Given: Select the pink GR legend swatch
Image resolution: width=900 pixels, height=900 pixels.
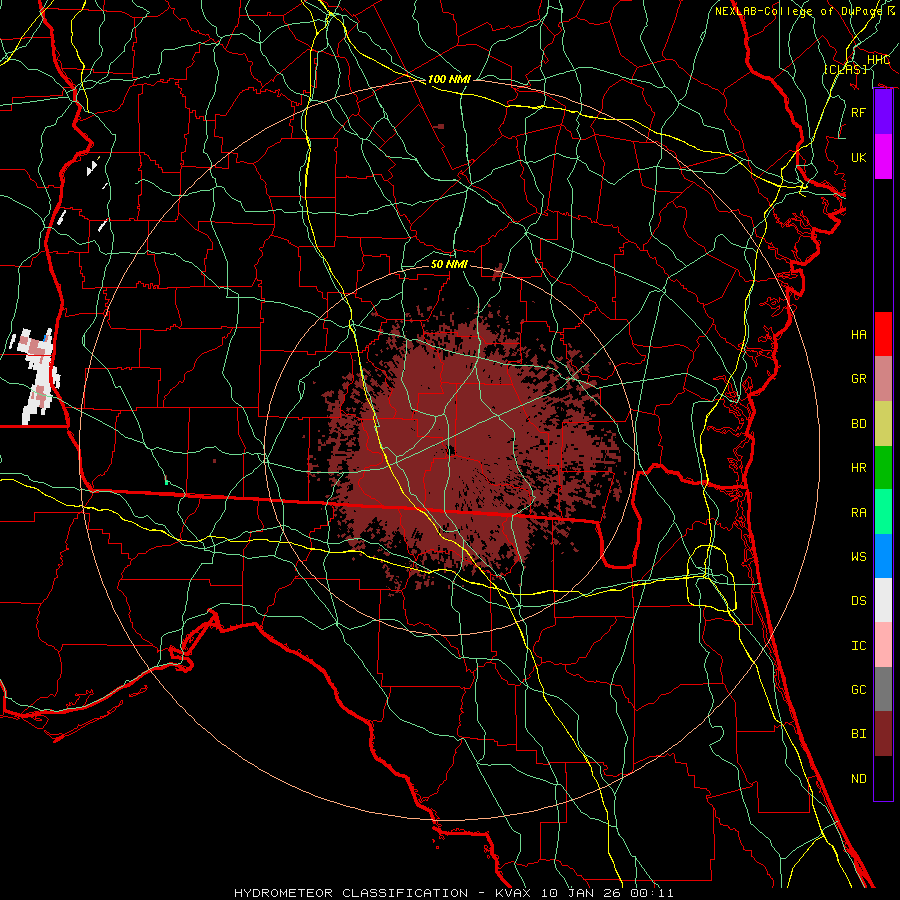Looking at the screenshot, I should [883, 378].
